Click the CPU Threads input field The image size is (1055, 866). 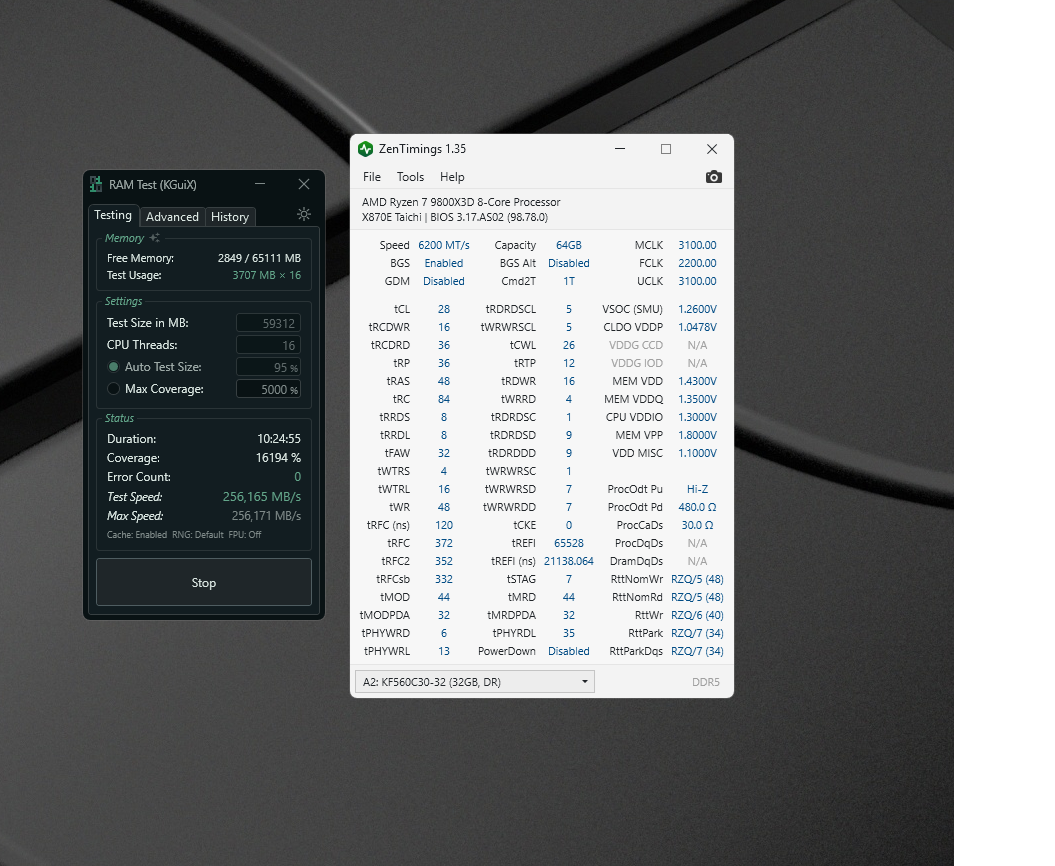268,345
